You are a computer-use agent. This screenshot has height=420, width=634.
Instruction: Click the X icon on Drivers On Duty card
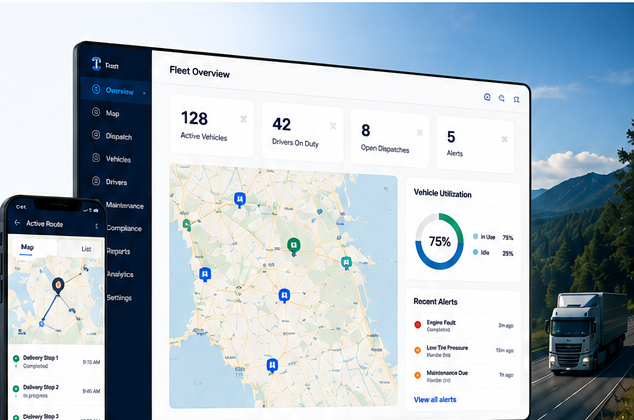coord(333,126)
